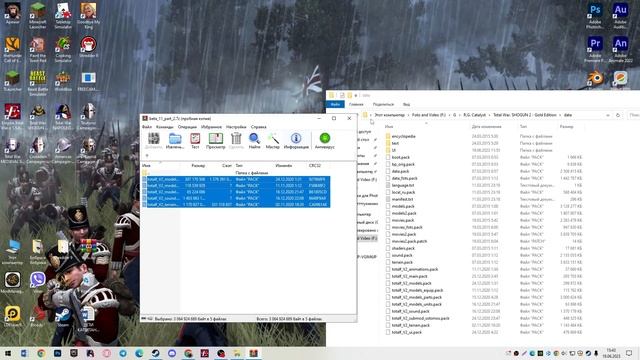Click the Steam icon on the taskbar
This screenshot has height=360, width=640.
pos(156,353)
